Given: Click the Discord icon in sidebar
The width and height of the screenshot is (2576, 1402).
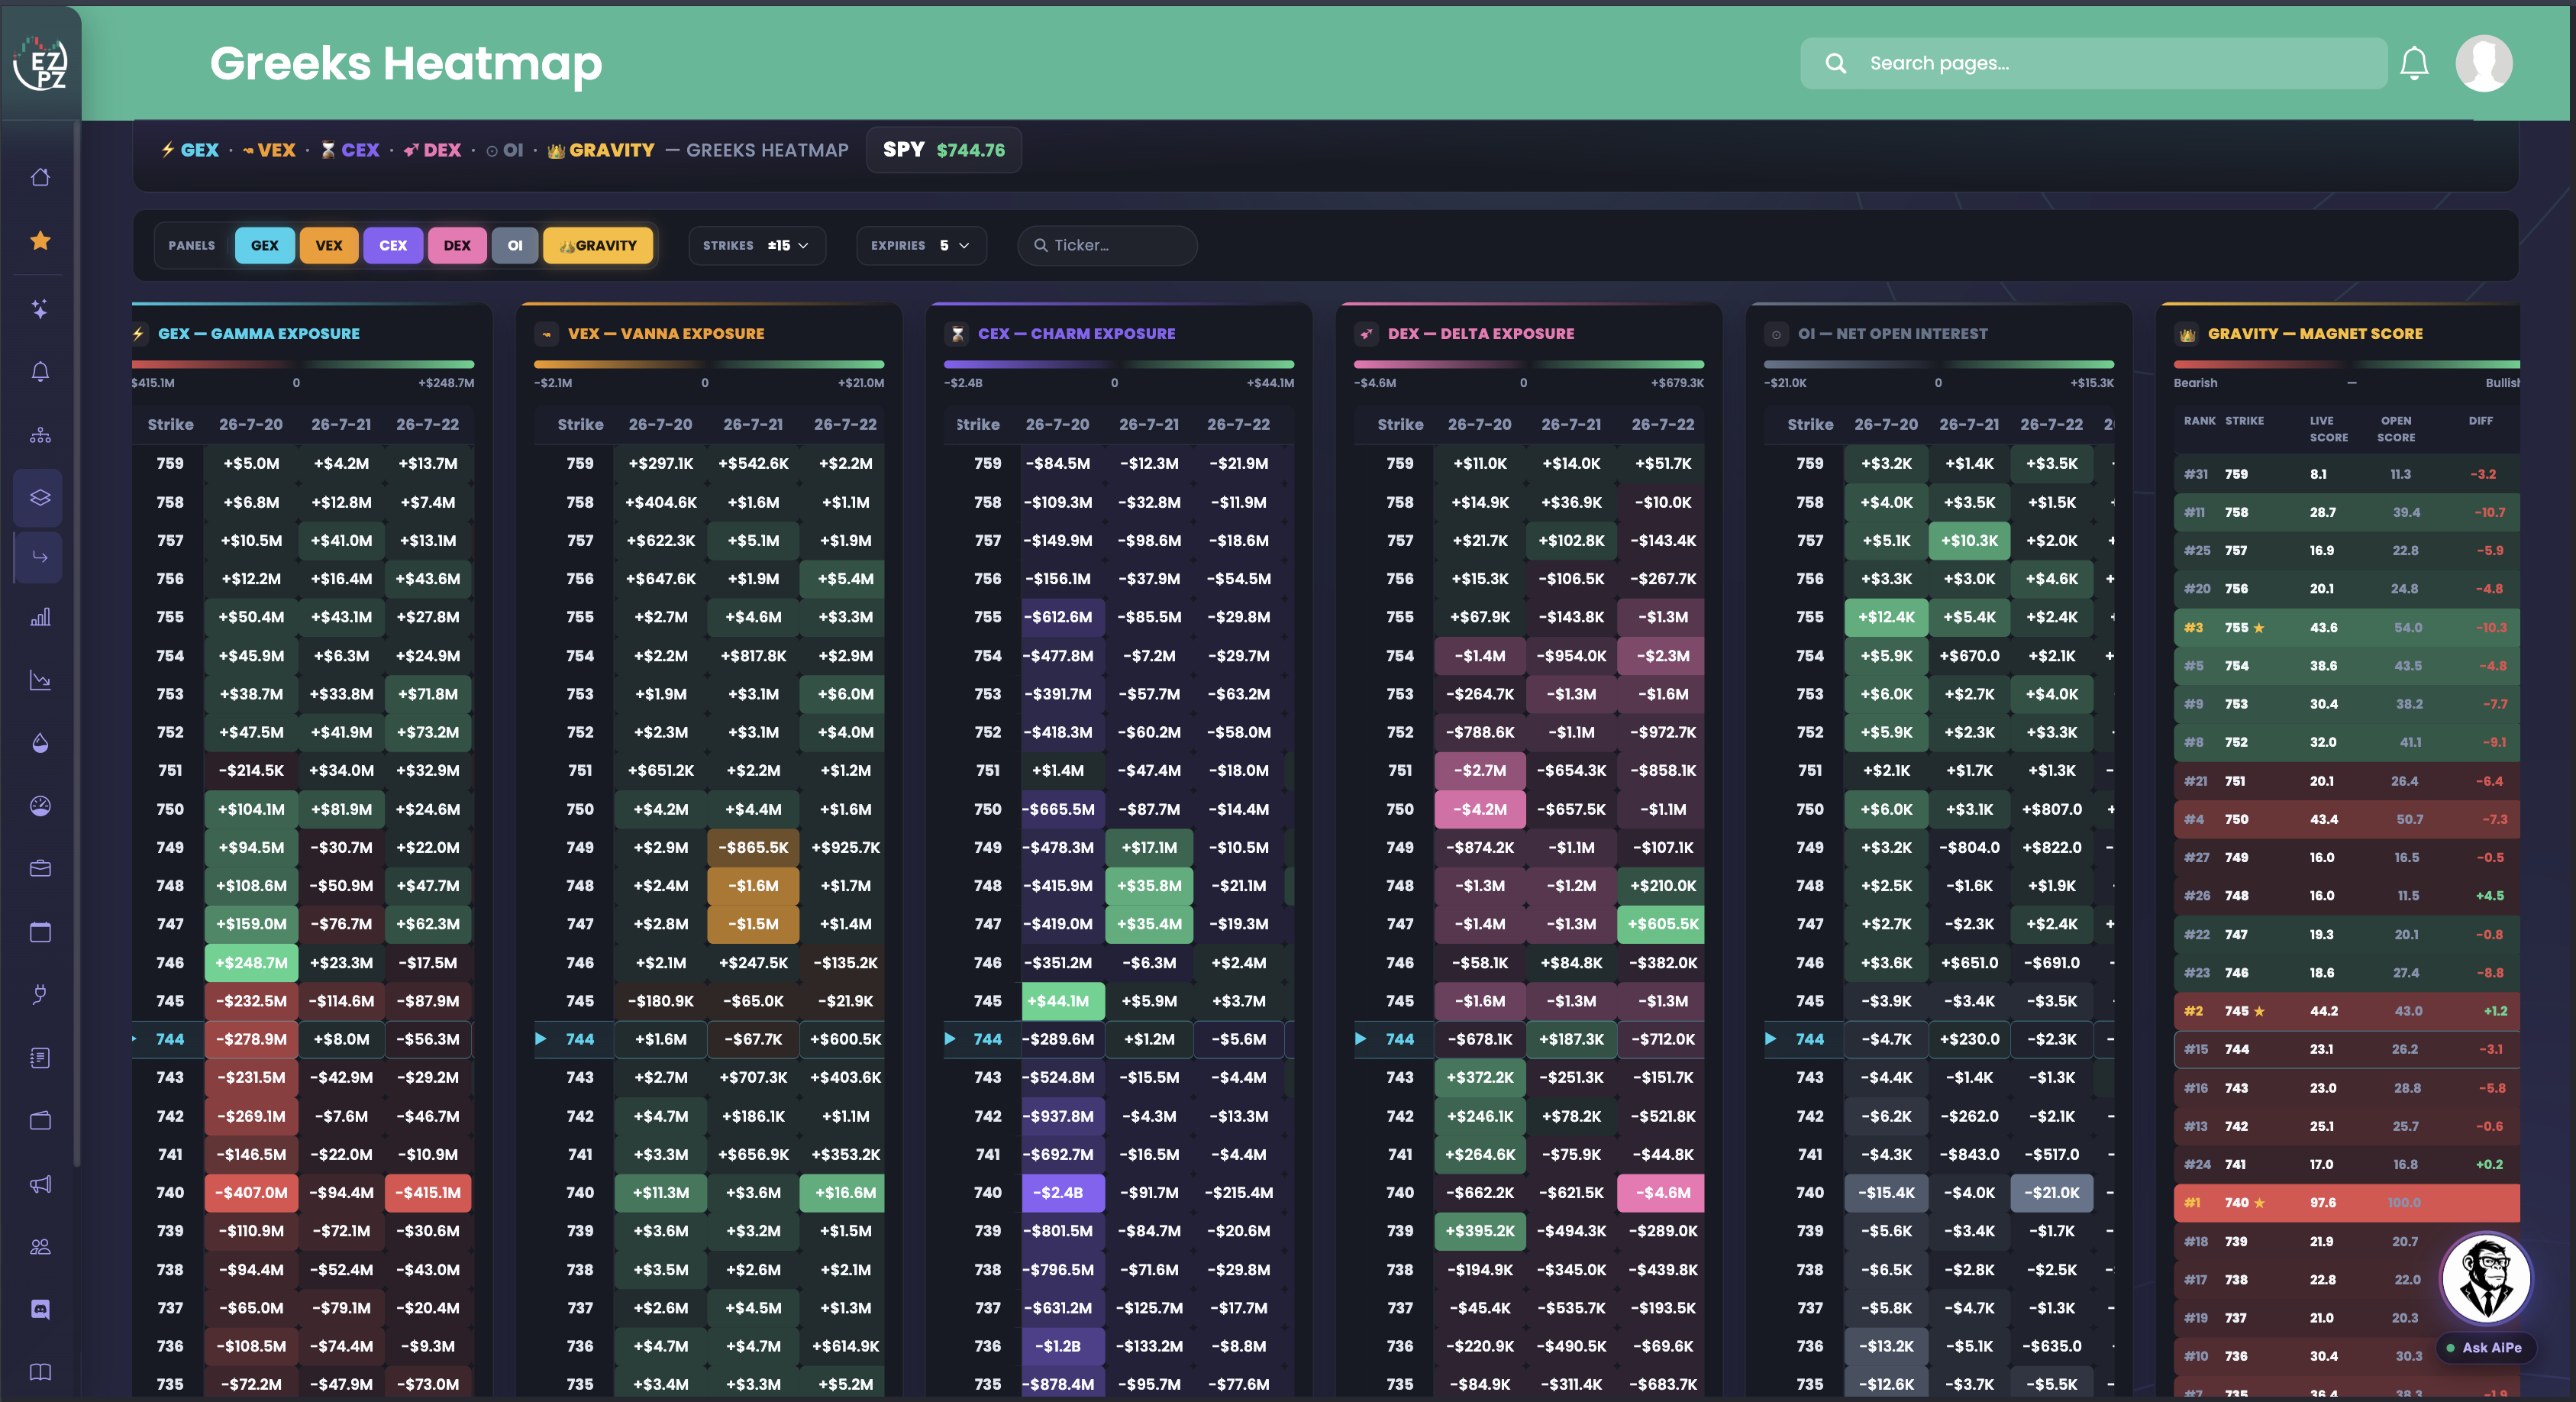Looking at the screenshot, I should tap(40, 1309).
